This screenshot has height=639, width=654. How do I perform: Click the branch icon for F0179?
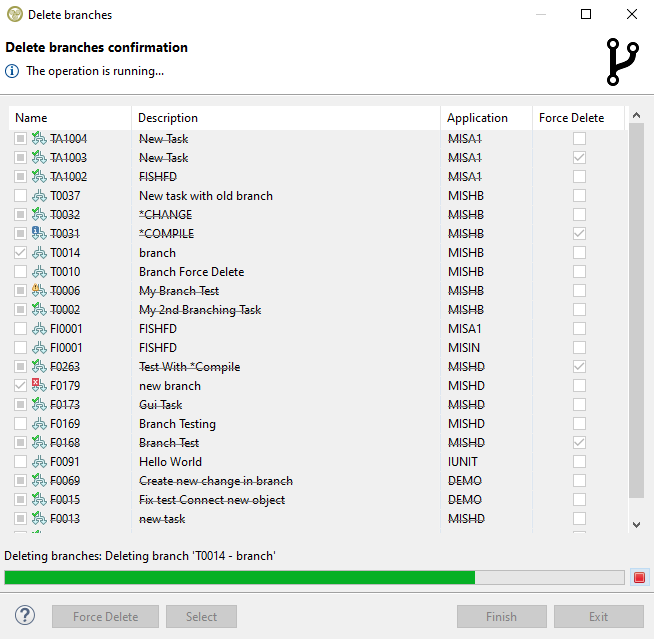[40, 386]
